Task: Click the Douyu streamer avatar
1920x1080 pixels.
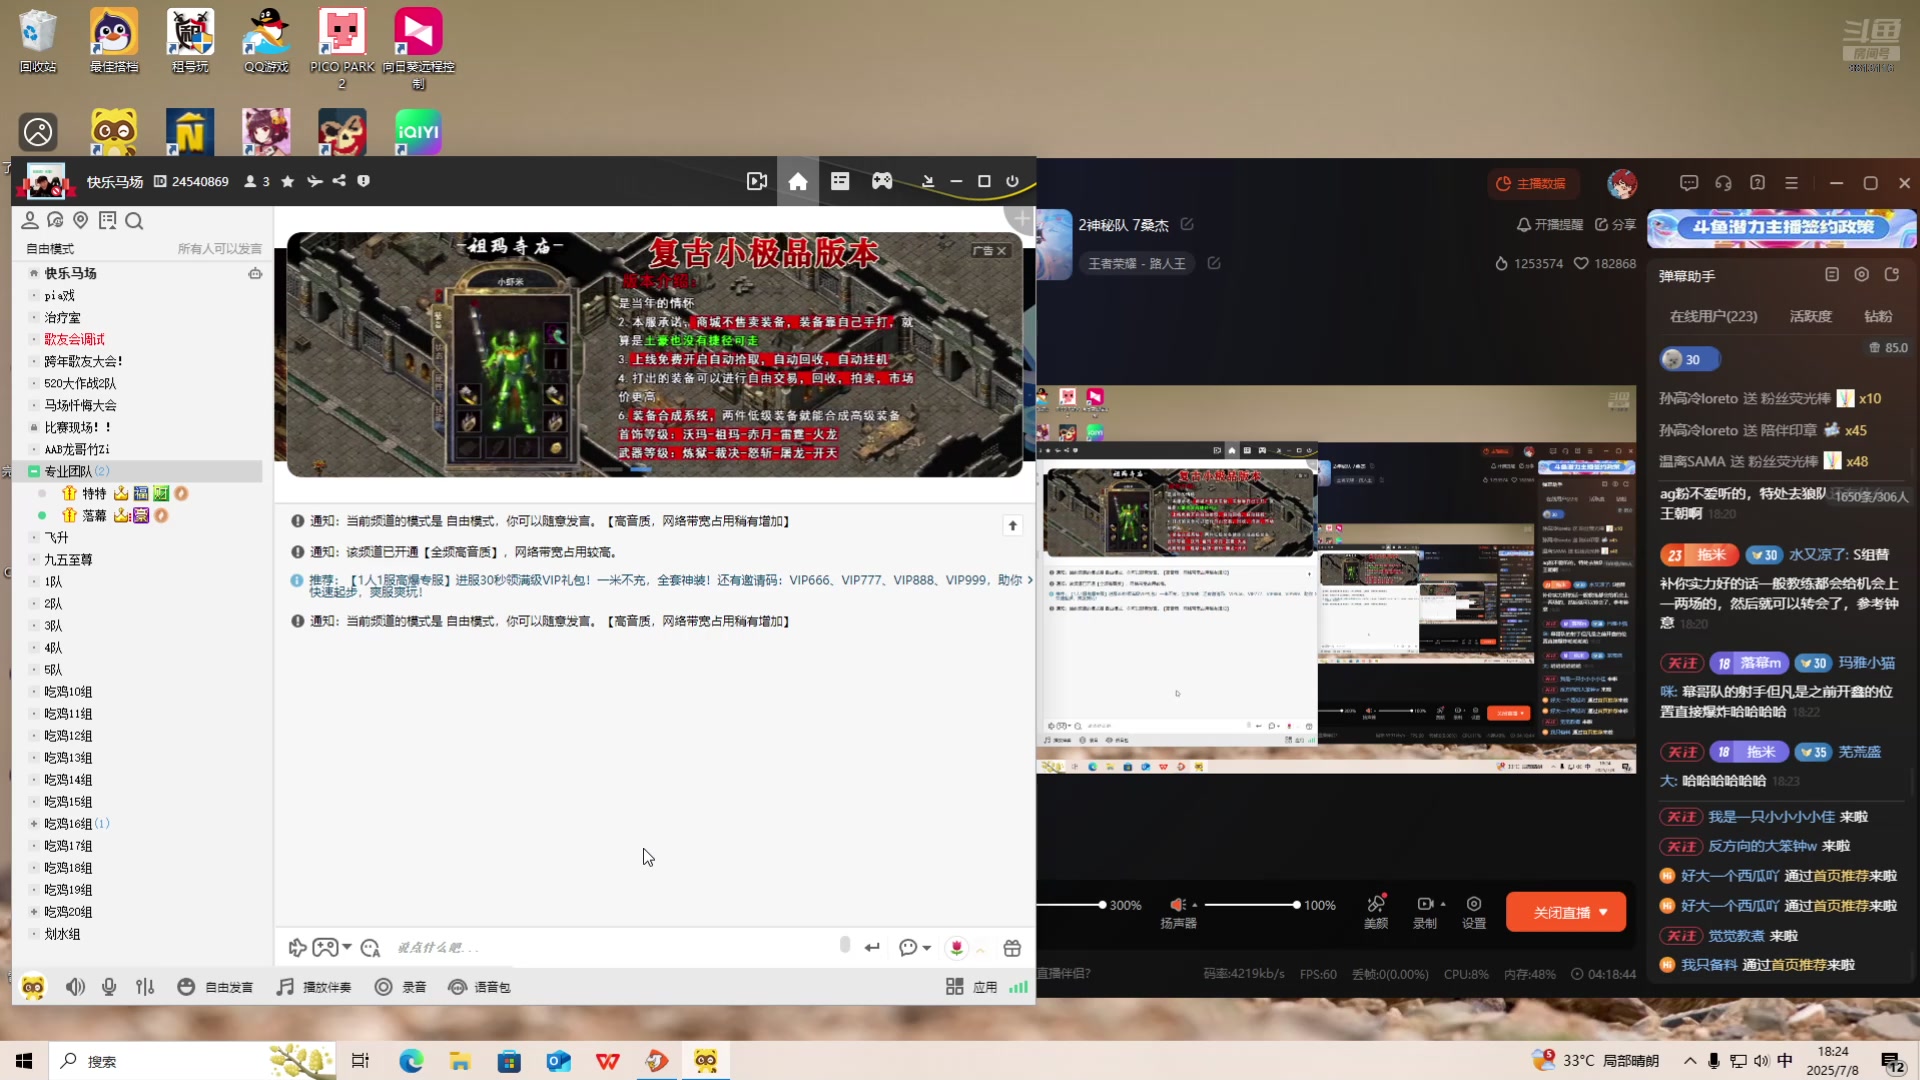Action: pyautogui.click(x=1621, y=183)
